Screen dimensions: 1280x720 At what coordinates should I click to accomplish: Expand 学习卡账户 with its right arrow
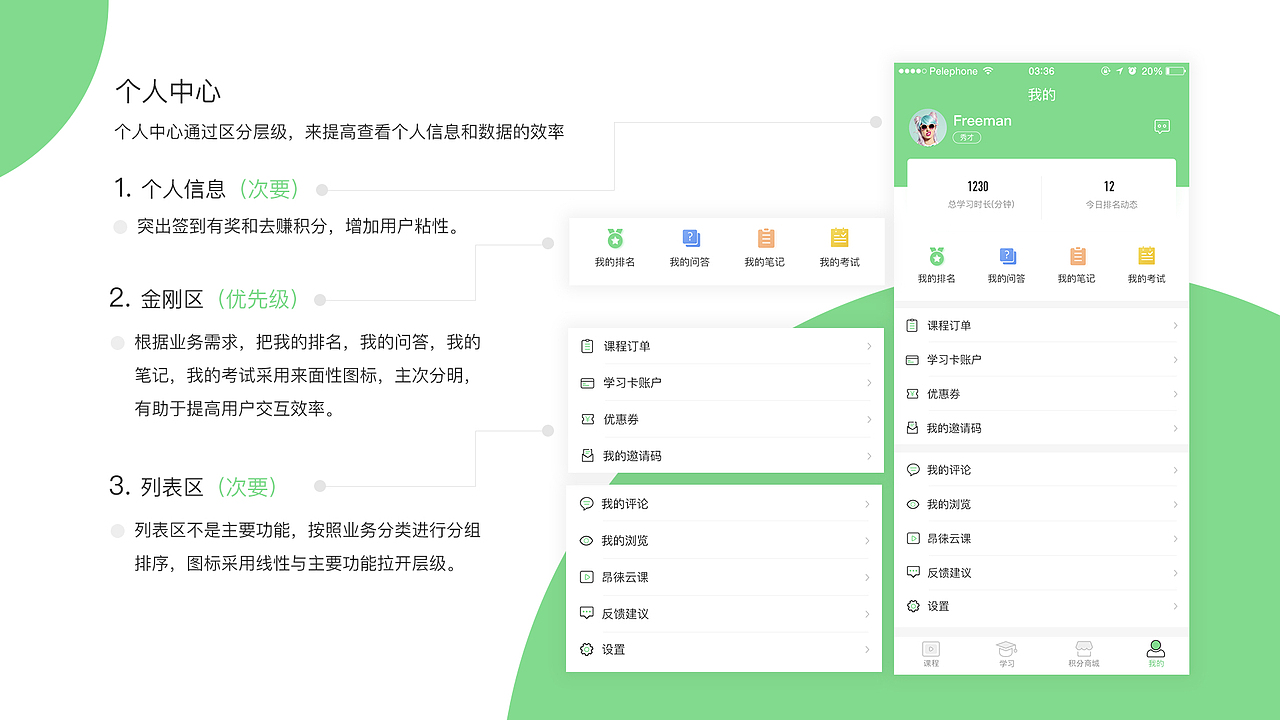click(1174, 359)
